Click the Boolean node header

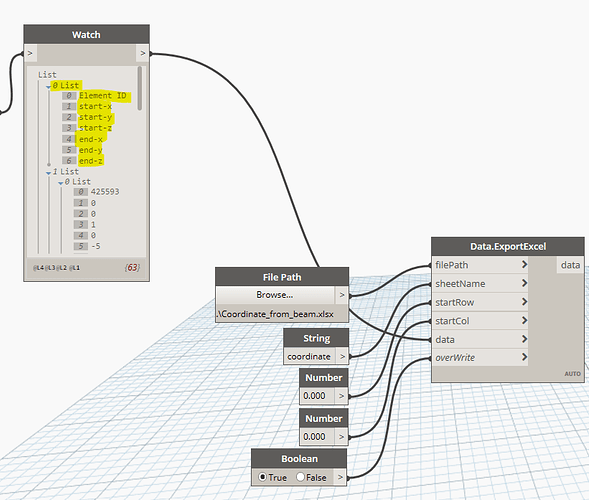[299, 459]
